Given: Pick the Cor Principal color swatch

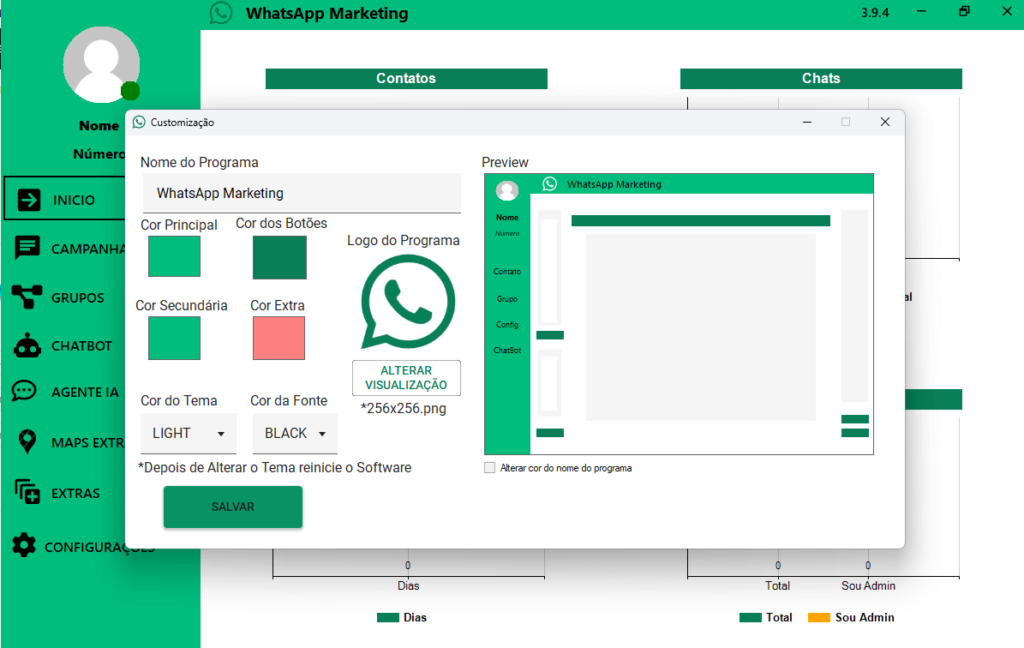Looking at the screenshot, I should coord(174,256).
